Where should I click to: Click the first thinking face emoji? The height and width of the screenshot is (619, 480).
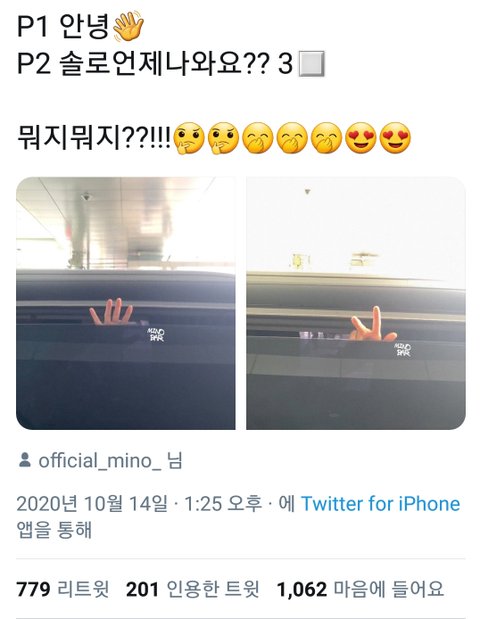(x=189, y=139)
